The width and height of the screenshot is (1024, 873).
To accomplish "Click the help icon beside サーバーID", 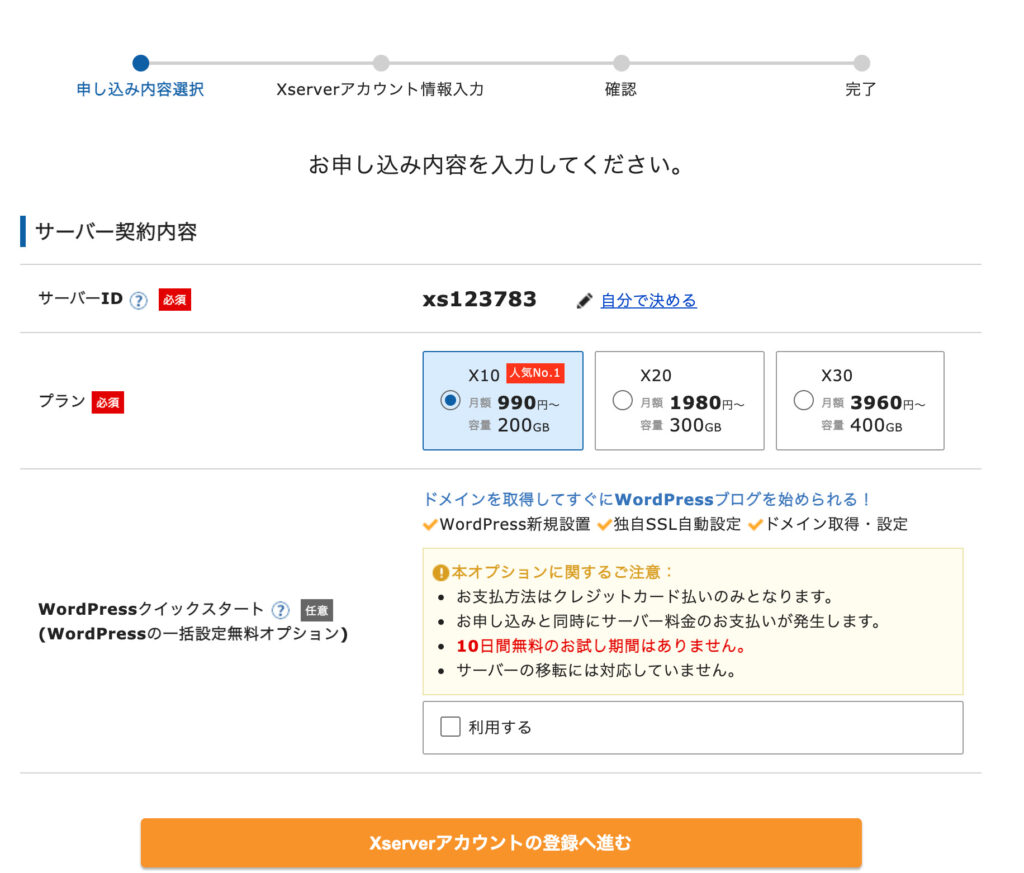I will (138, 300).
